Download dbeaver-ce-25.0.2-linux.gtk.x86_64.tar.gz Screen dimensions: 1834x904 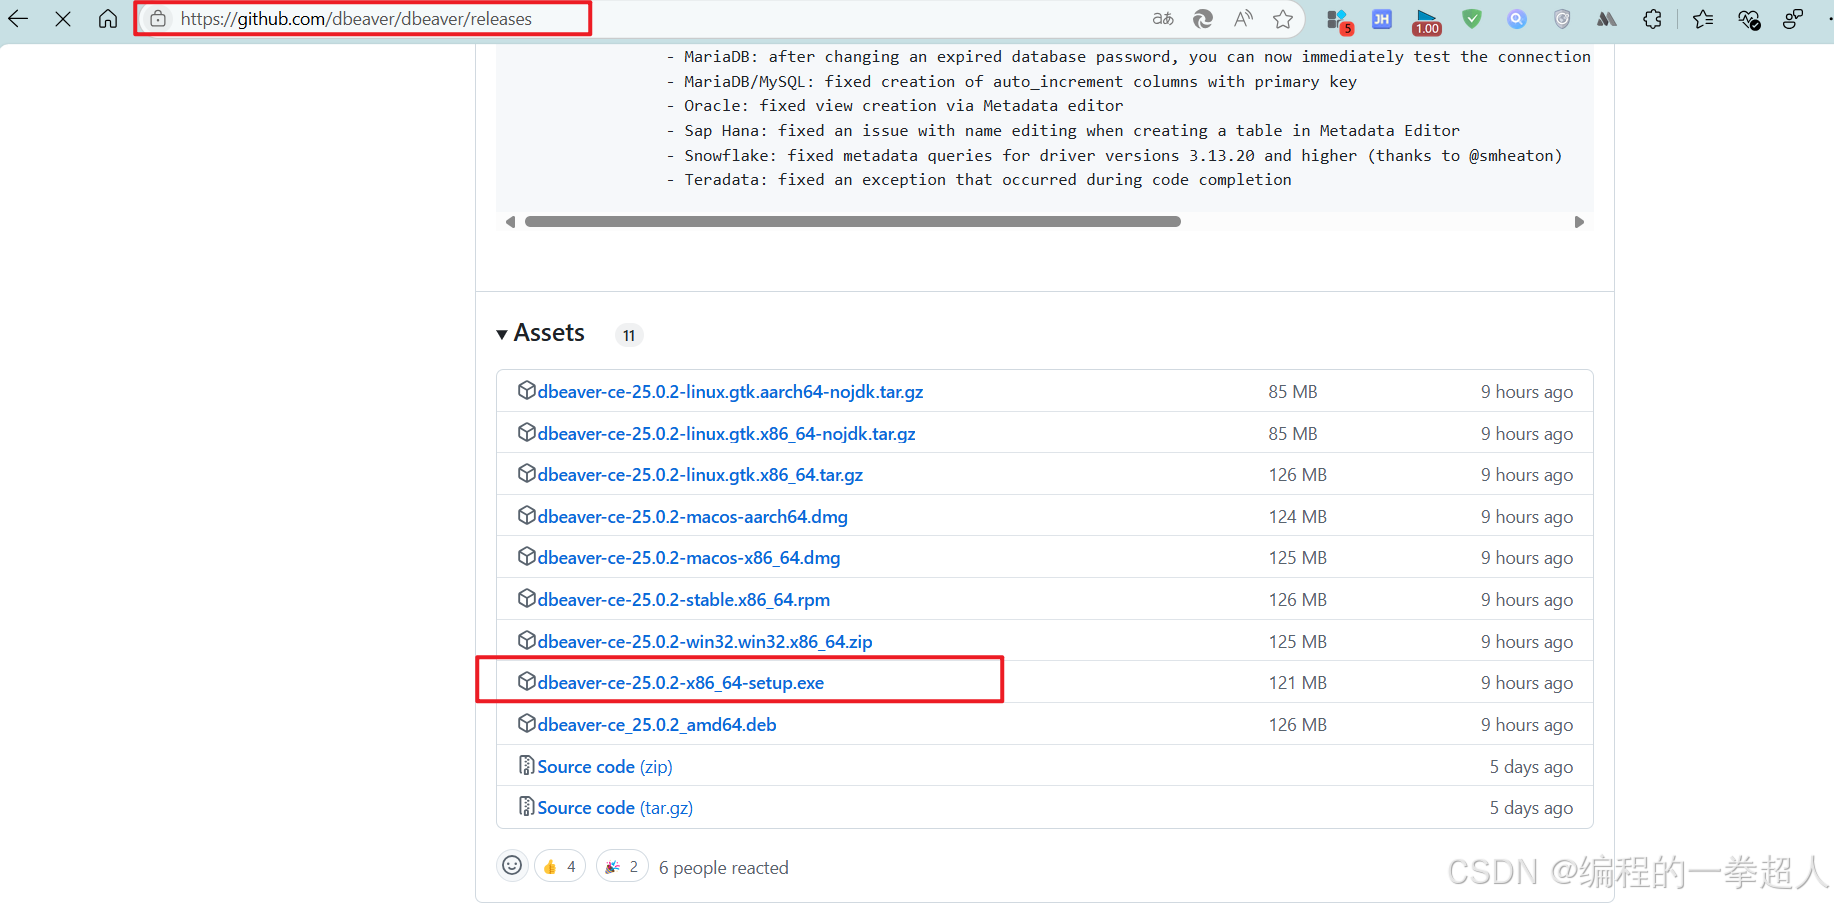point(700,474)
